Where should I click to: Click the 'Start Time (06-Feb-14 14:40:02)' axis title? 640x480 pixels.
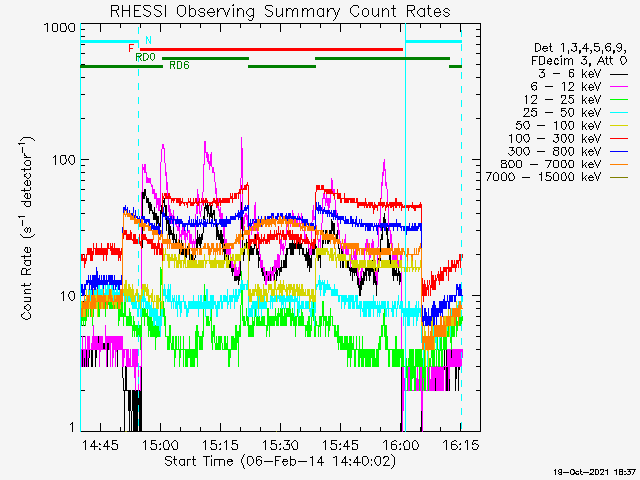280,462
